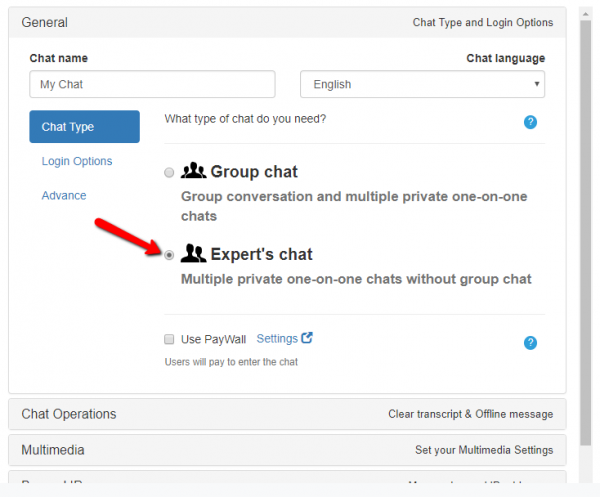Click external link icon next to Settings

308,338
